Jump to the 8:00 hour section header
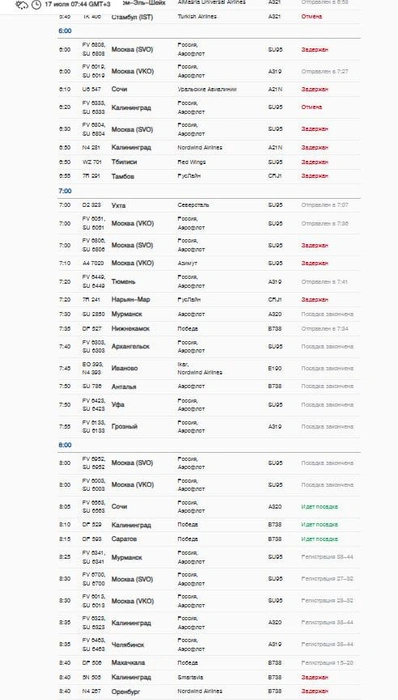Image resolution: width=398 pixels, height=700 pixels. click(65, 445)
